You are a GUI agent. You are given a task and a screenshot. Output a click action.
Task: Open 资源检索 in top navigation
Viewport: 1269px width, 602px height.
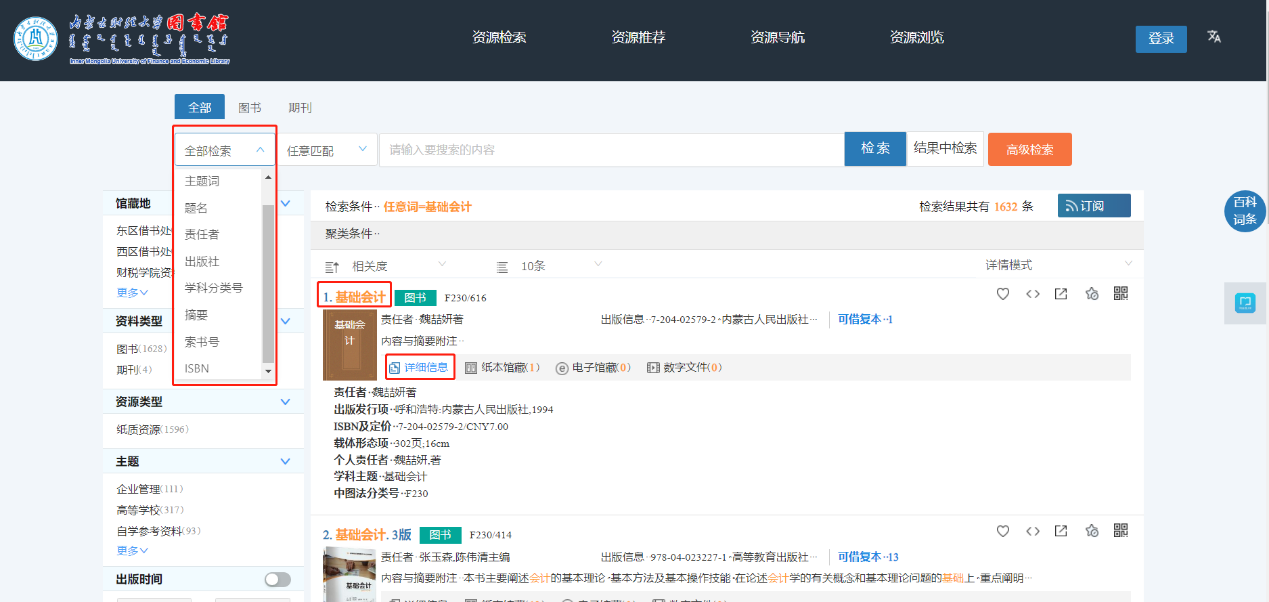[499, 38]
